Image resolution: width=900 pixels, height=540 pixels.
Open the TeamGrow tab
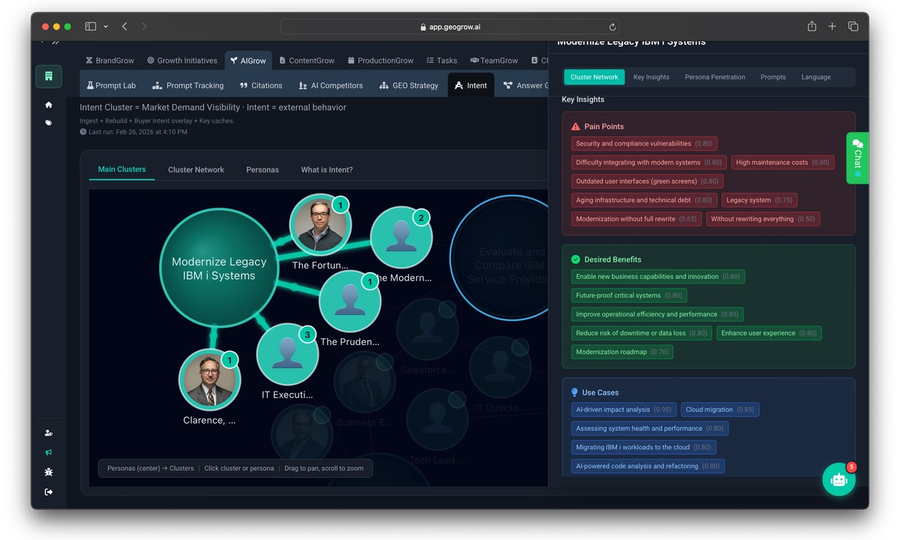click(494, 60)
